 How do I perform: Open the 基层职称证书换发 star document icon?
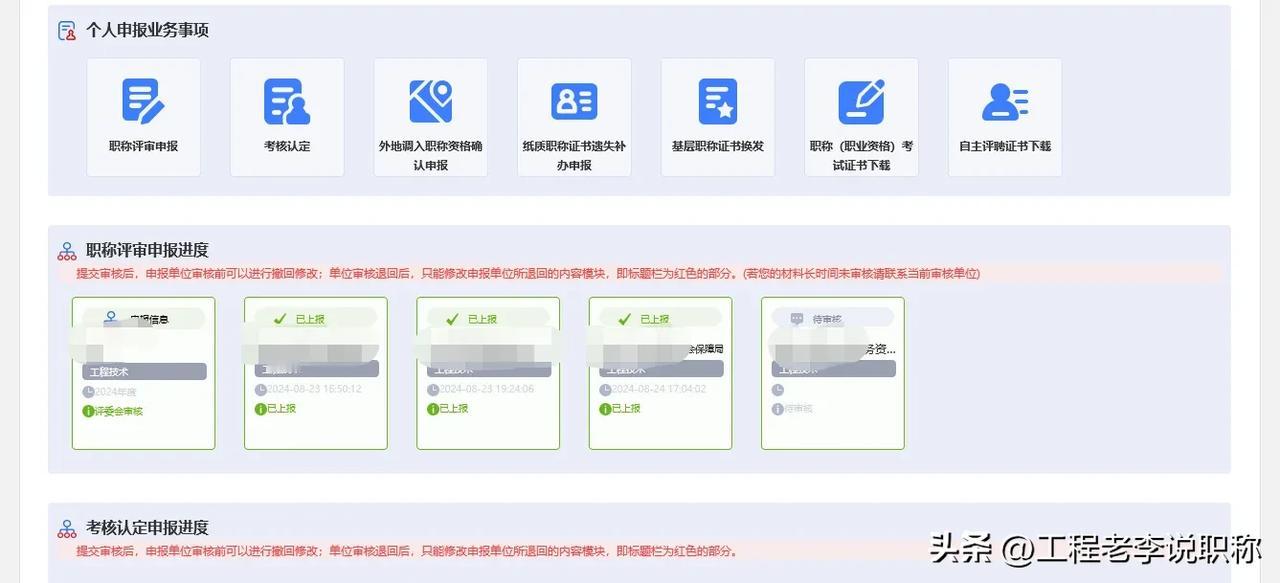pos(718,101)
